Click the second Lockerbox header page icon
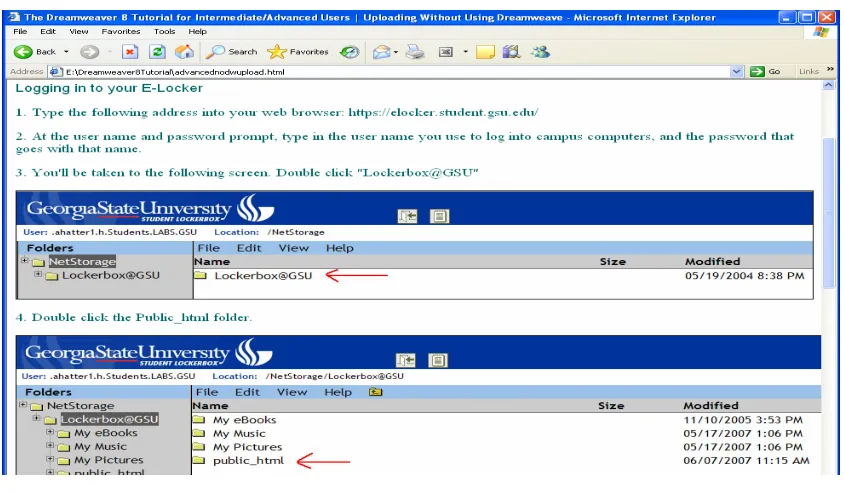Viewport: 844px width, 492px height. [x=438, y=360]
